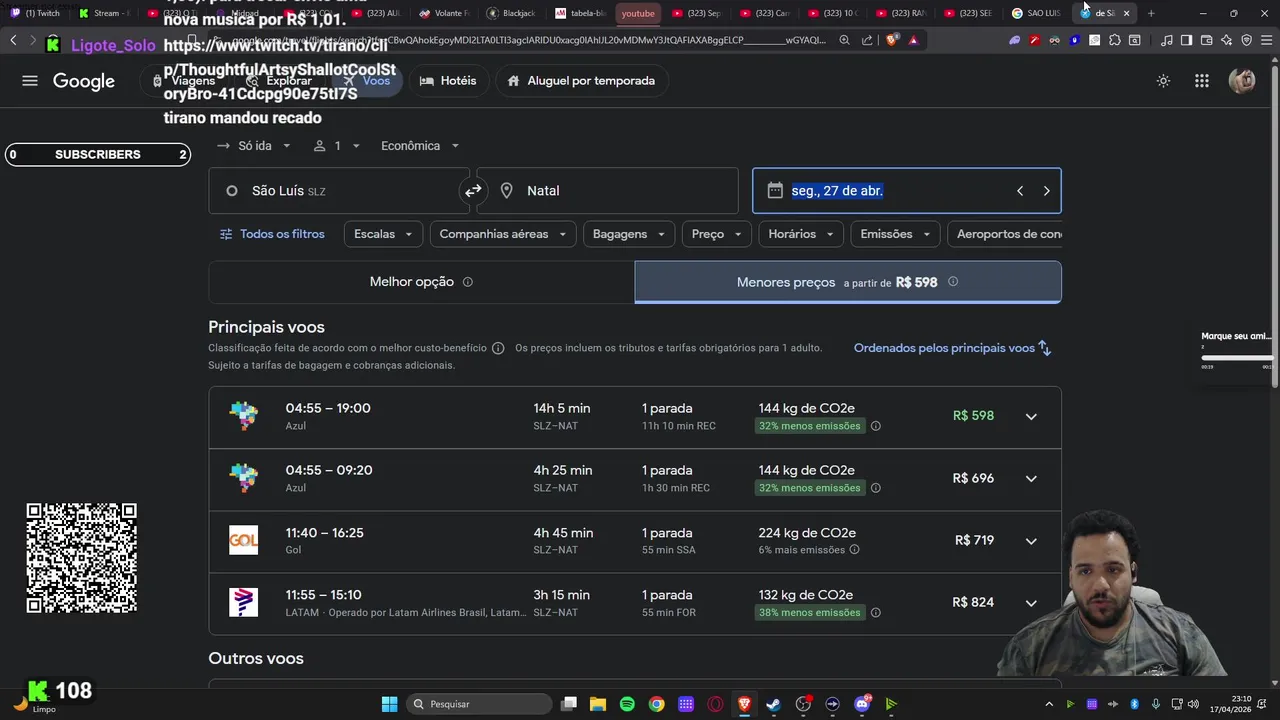
Task: Open a new browser tab
Action: click(1151, 13)
